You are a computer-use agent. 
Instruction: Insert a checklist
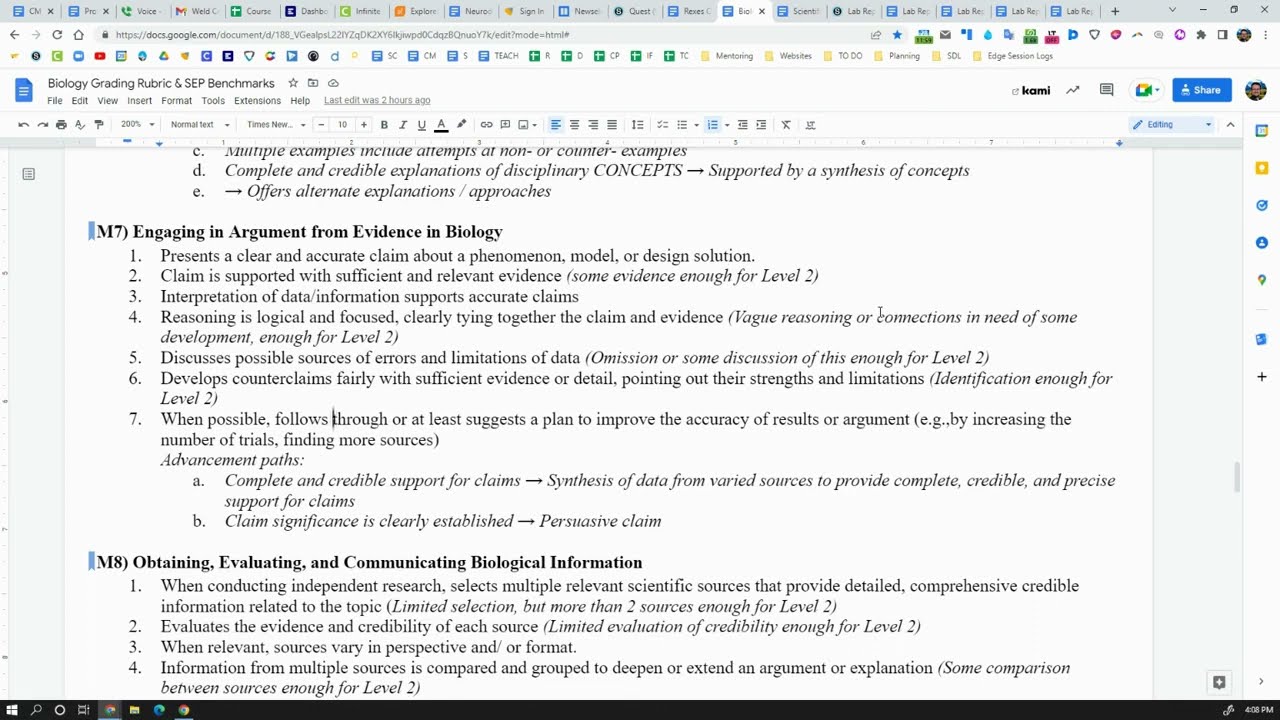pyautogui.click(x=662, y=125)
